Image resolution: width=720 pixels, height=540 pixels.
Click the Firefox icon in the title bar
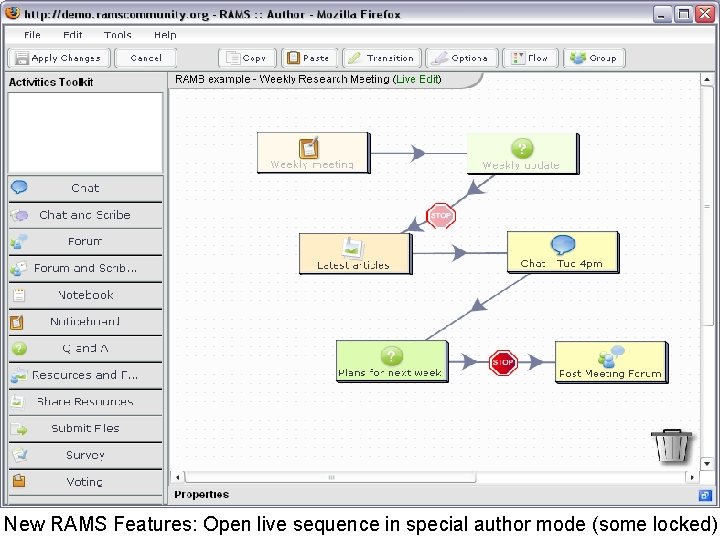click(x=12, y=12)
